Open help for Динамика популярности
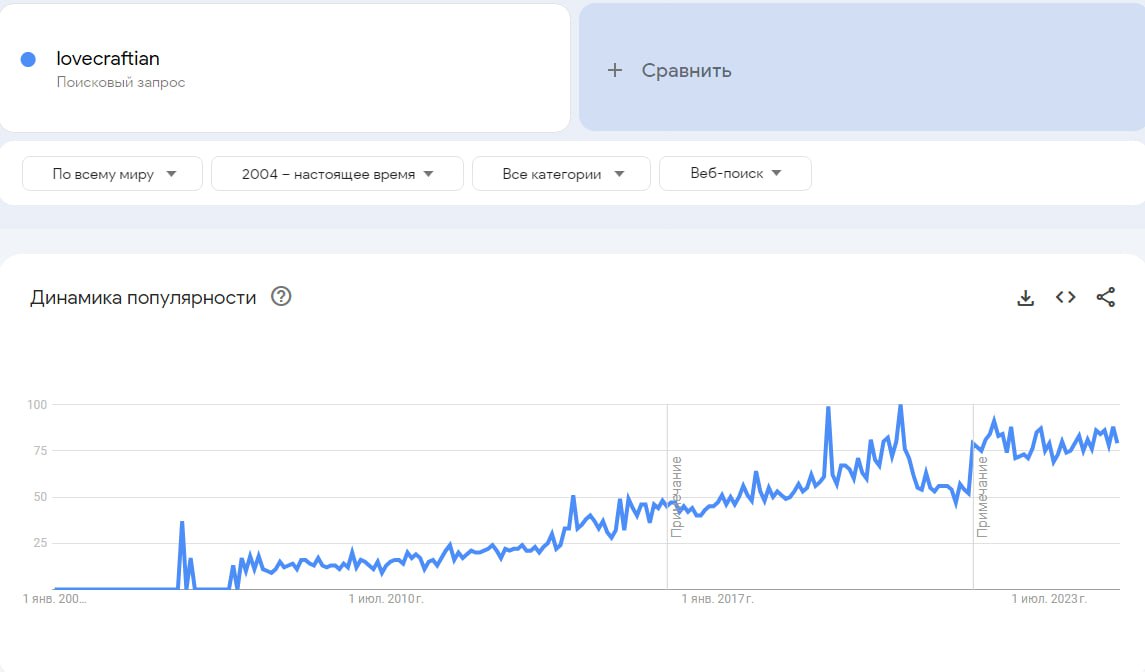1145x672 pixels. point(281,296)
